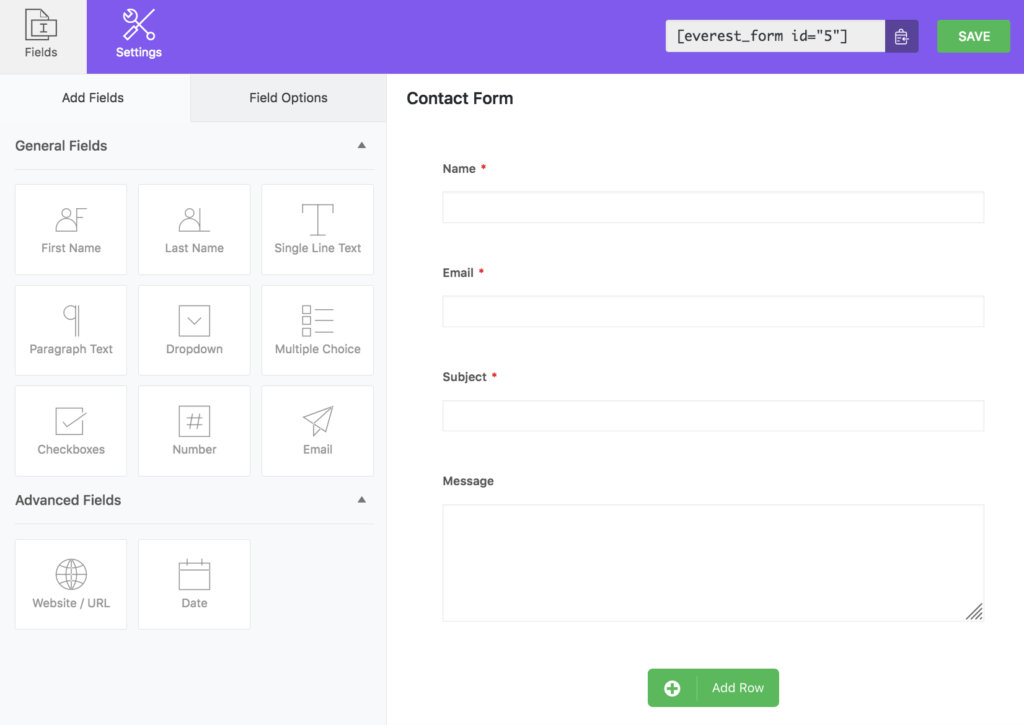Pick the Website / URL field
Viewport: 1024px width, 725px height.
click(x=70, y=583)
